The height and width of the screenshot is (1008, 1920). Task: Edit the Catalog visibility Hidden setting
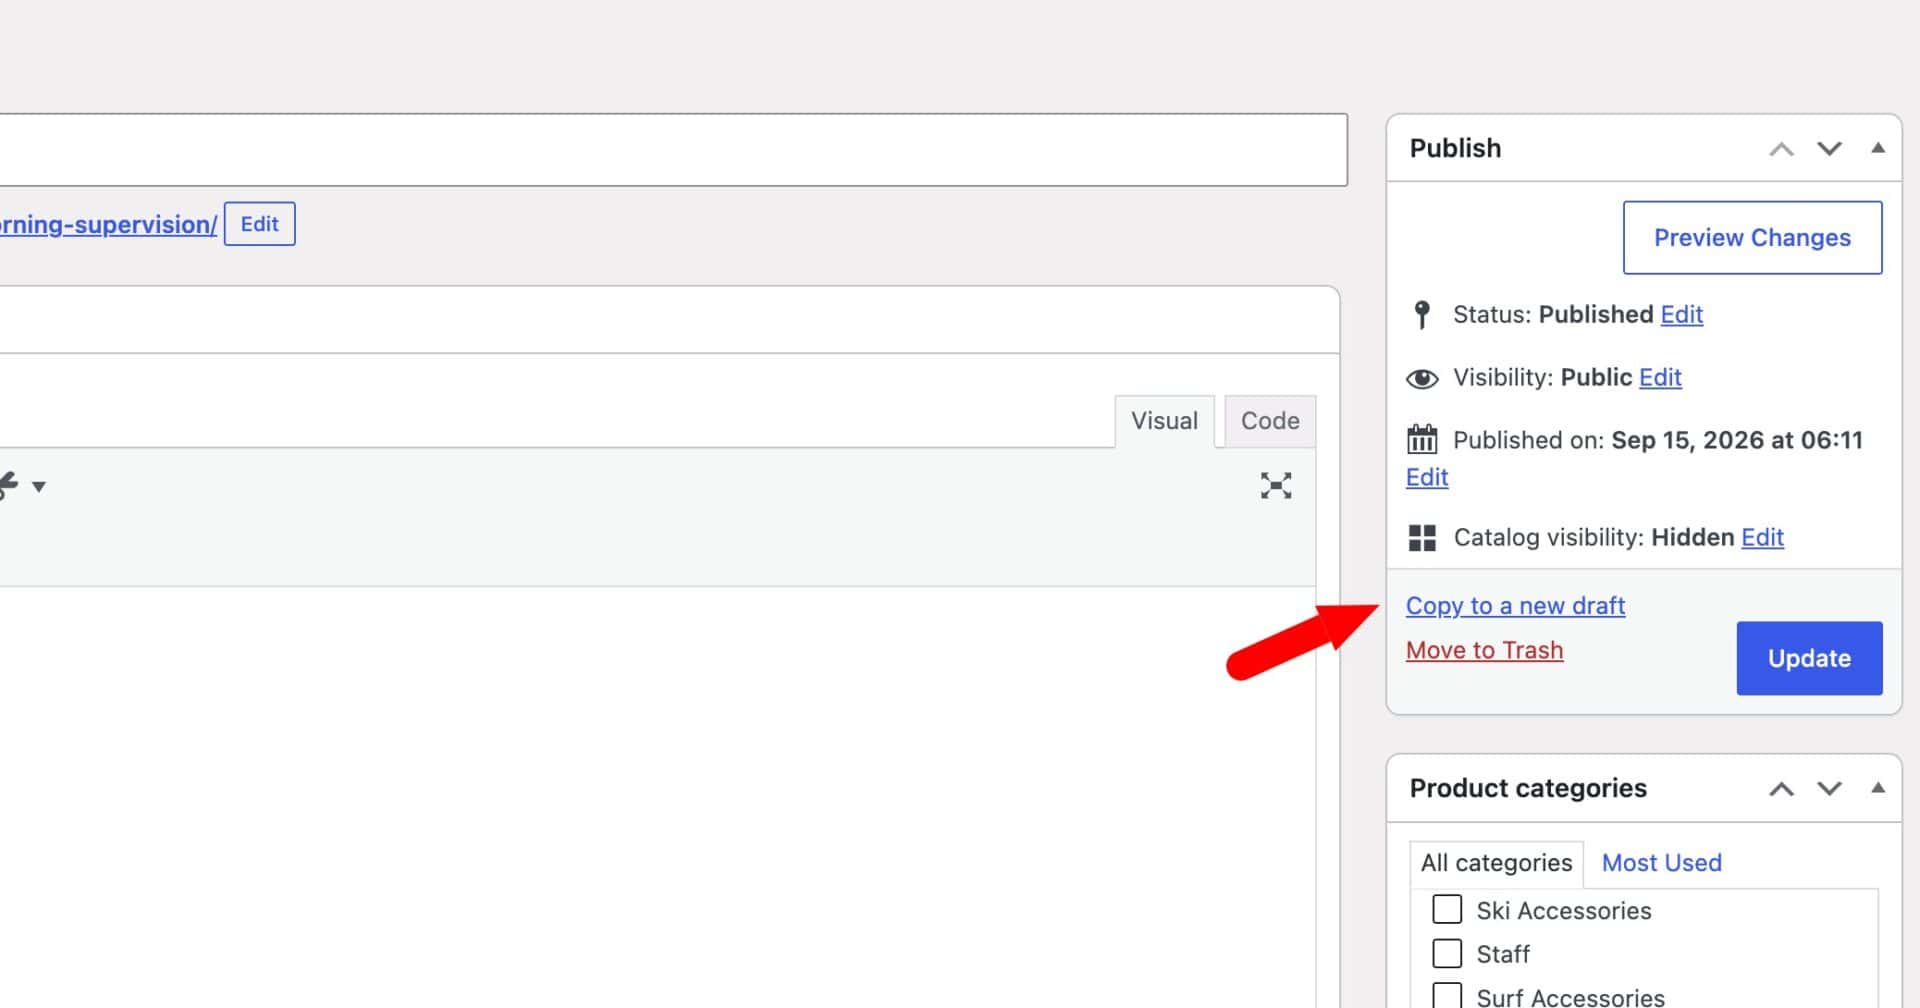pos(1762,537)
